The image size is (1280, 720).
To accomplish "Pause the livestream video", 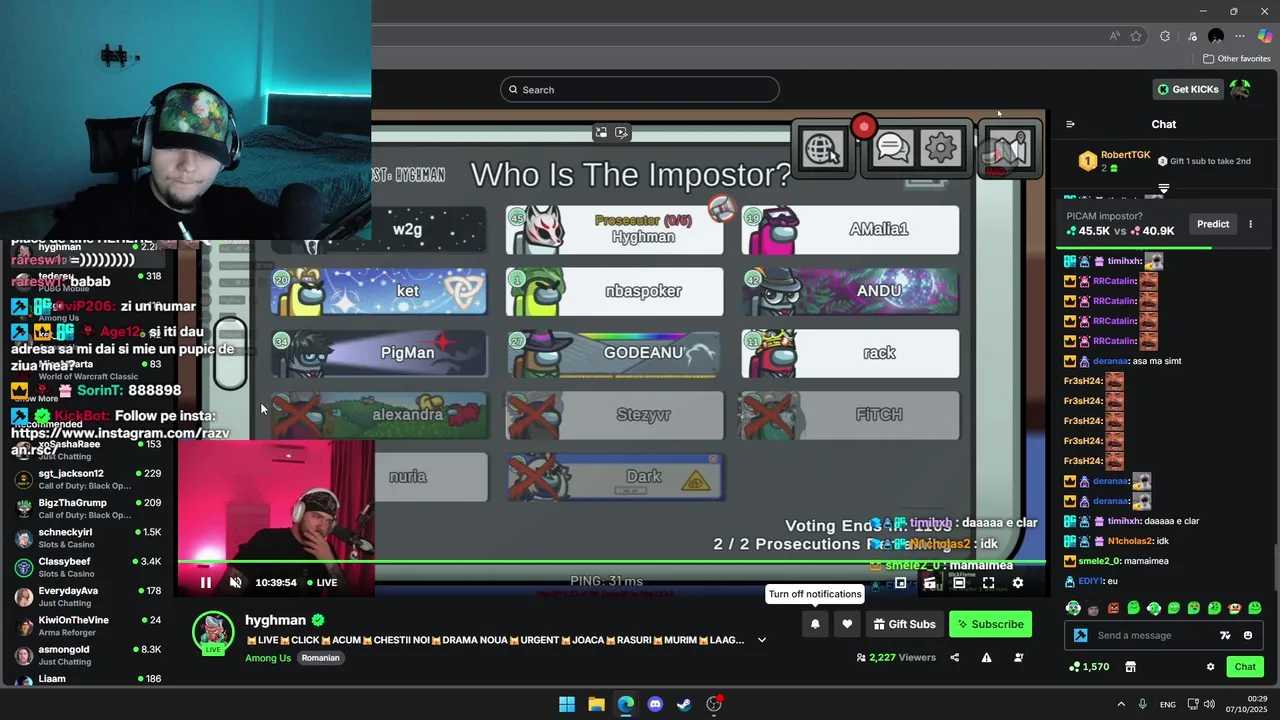I will [205, 583].
